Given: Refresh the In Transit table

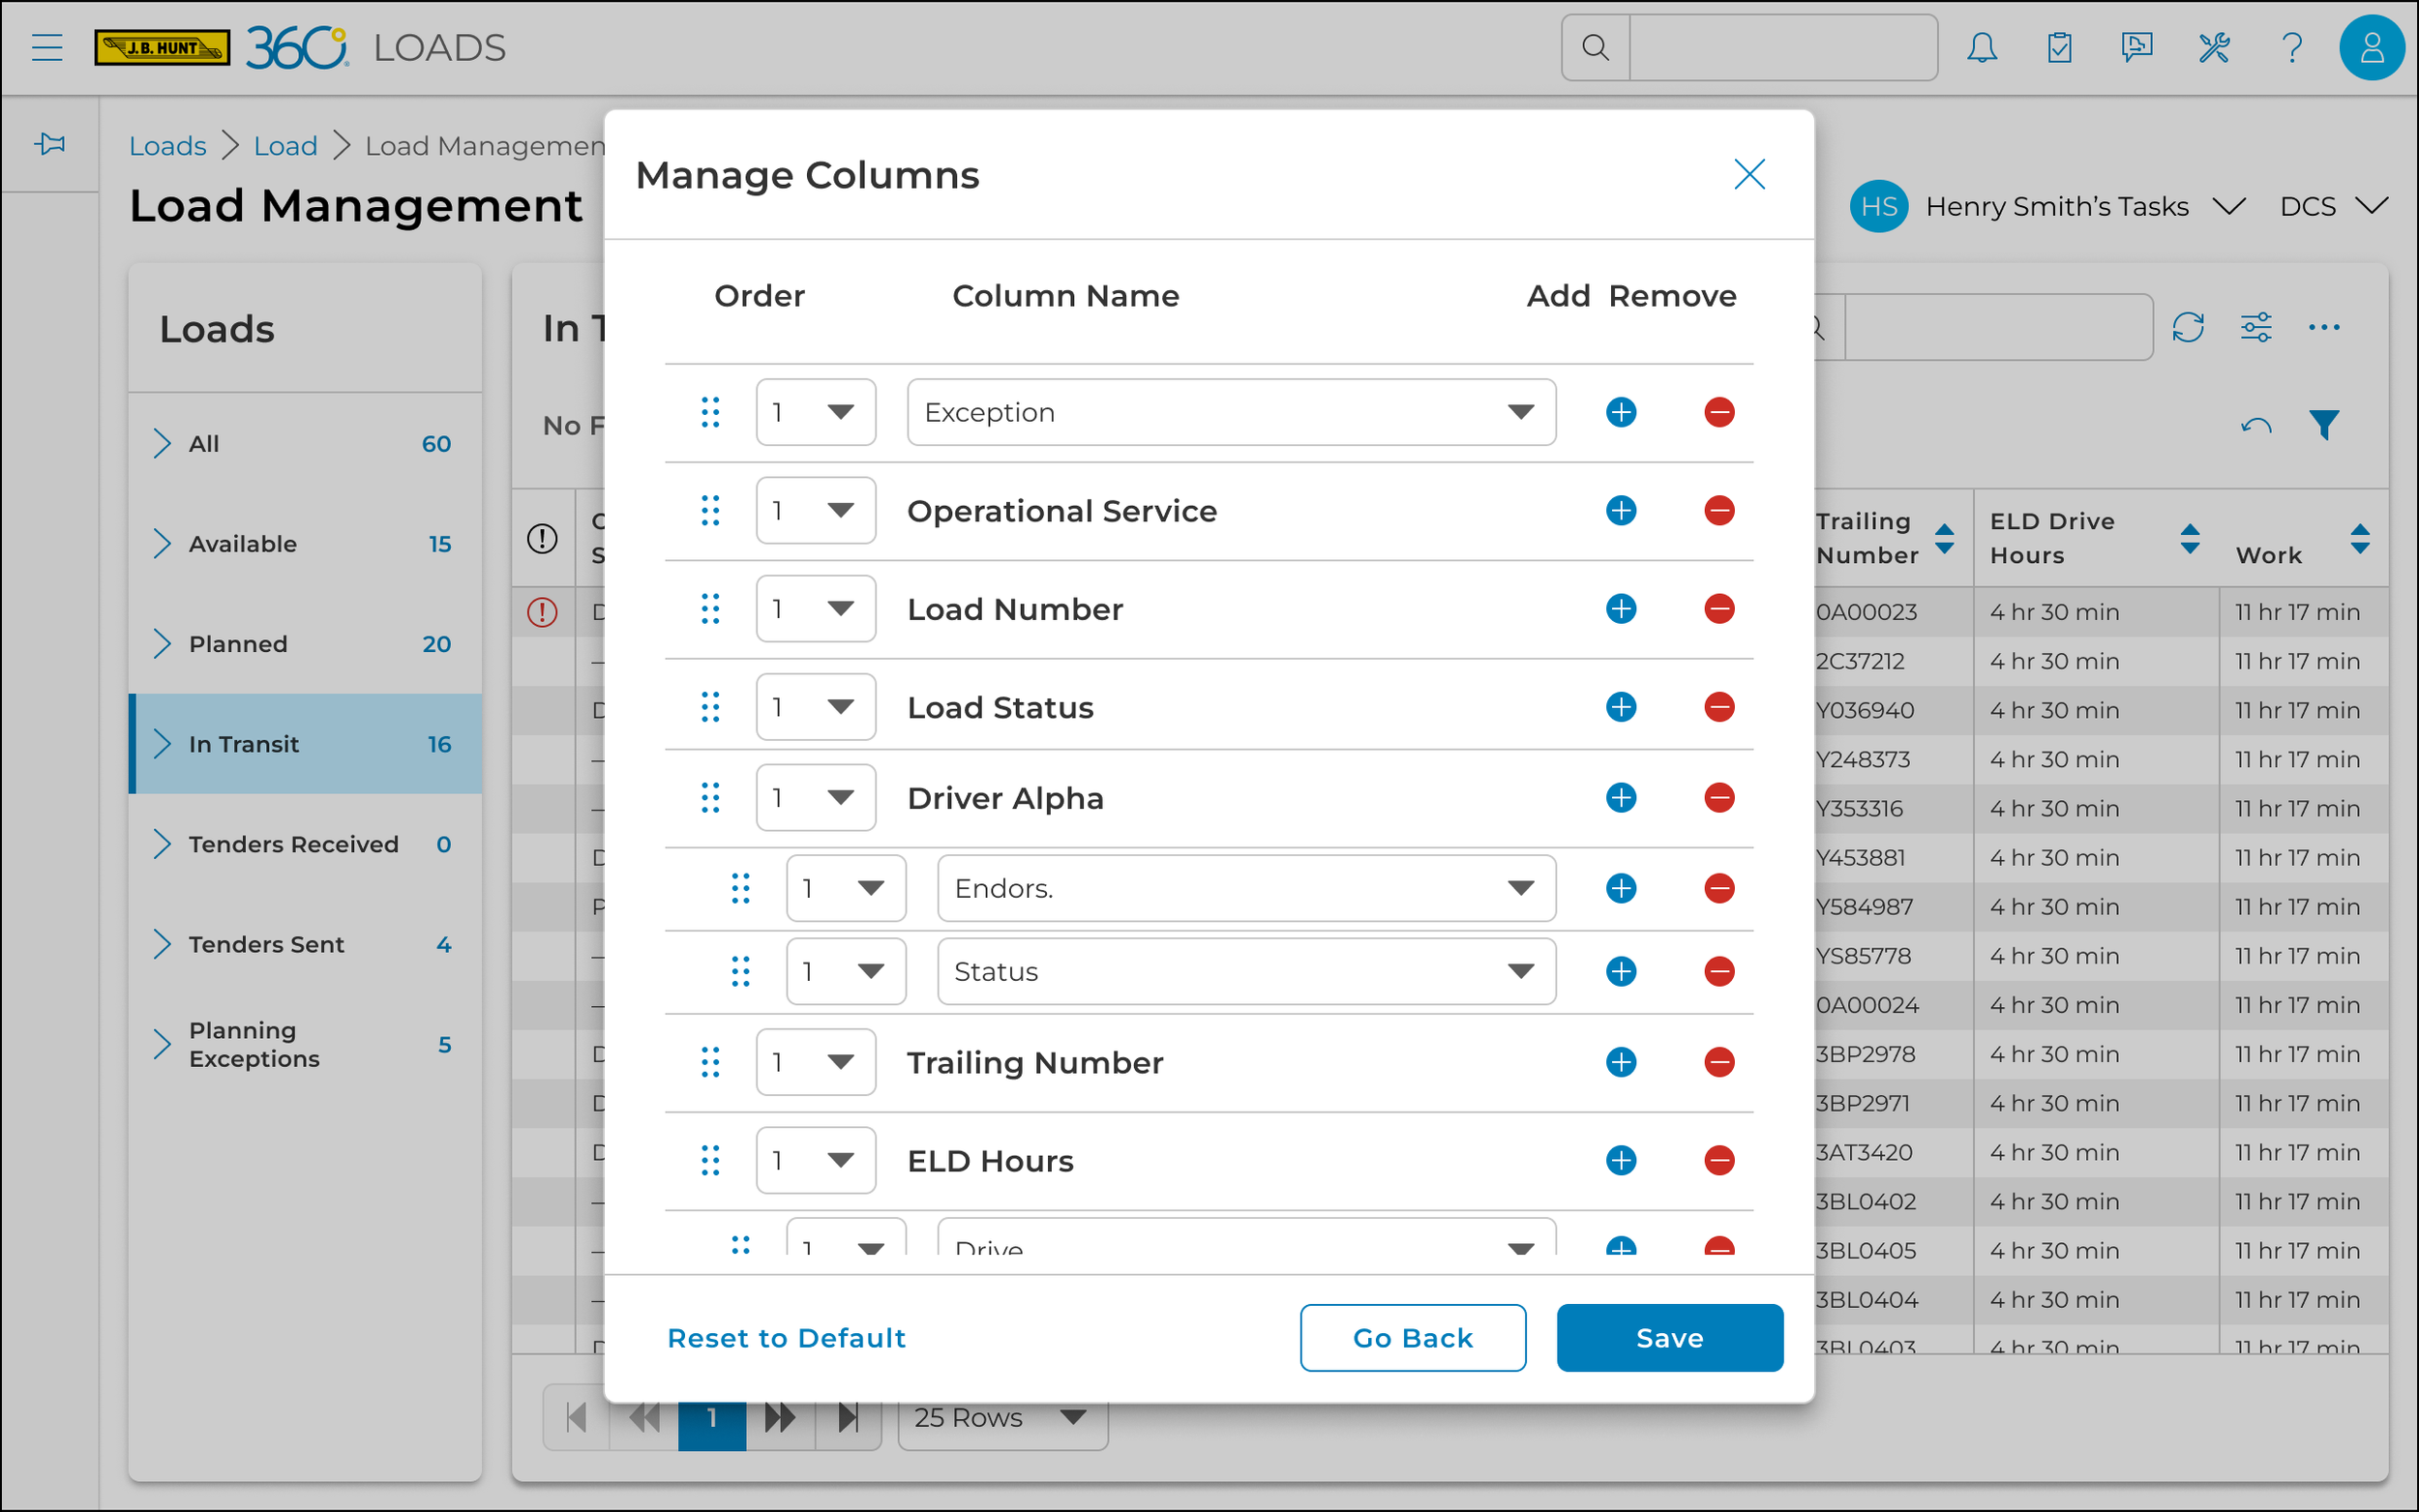Looking at the screenshot, I should pos(2189,327).
